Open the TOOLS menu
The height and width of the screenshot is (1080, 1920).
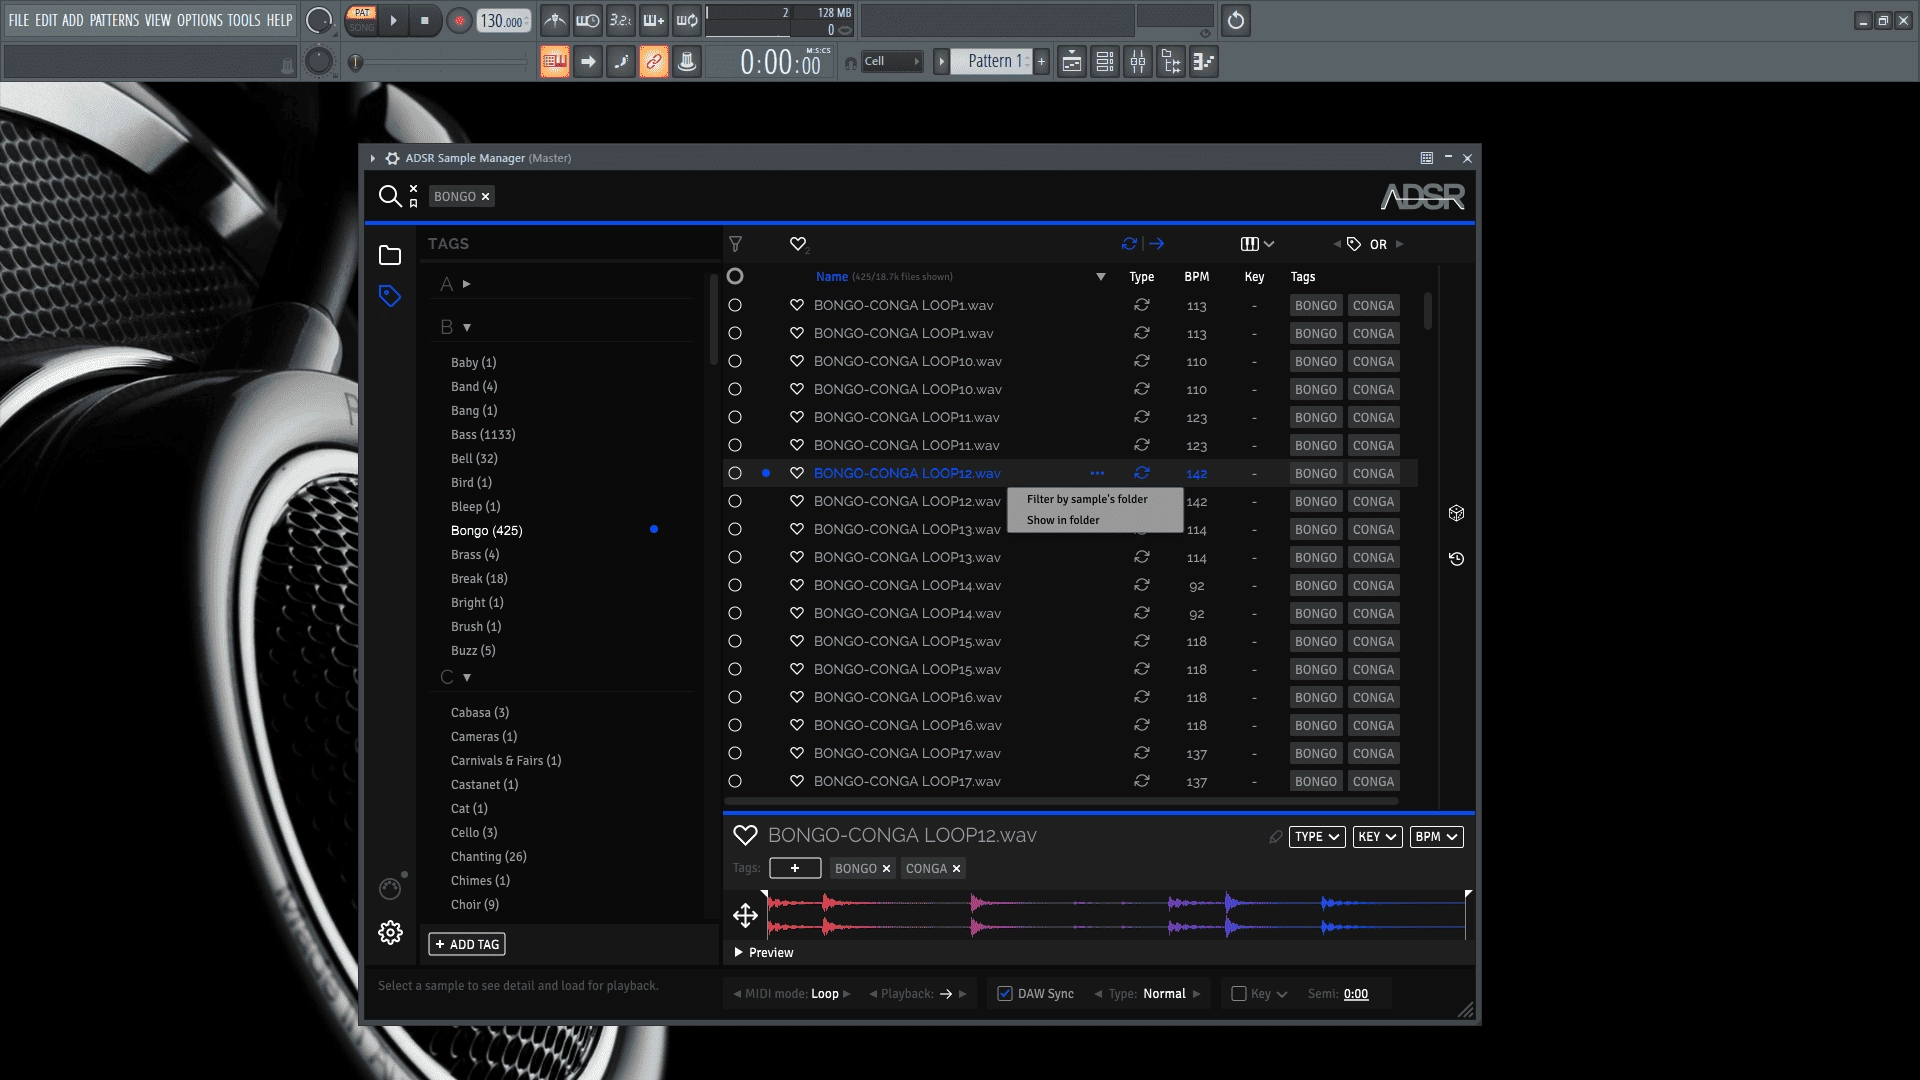(x=244, y=20)
